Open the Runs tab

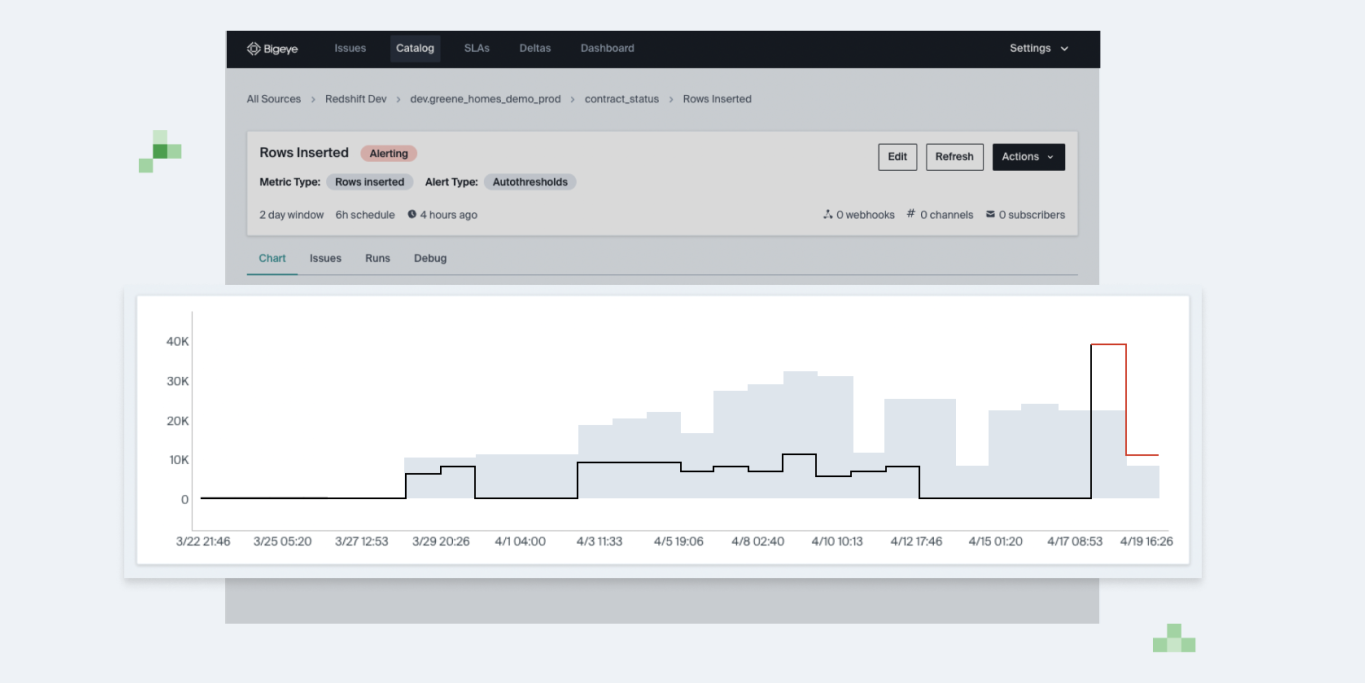pos(377,258)
